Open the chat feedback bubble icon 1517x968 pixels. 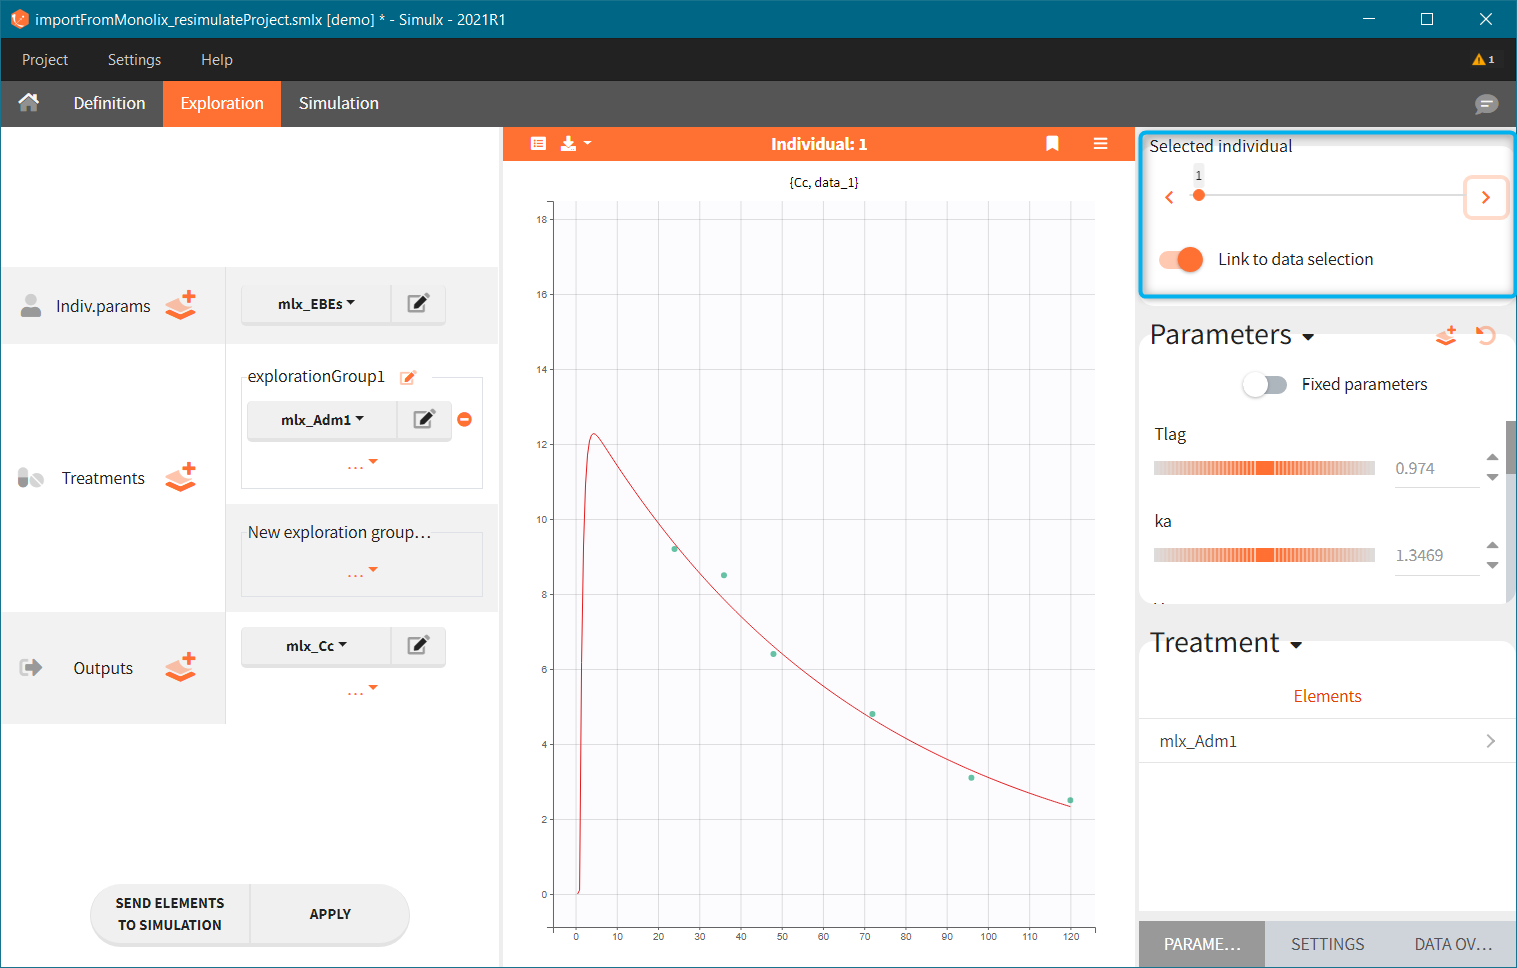[x=1486, y=104]
